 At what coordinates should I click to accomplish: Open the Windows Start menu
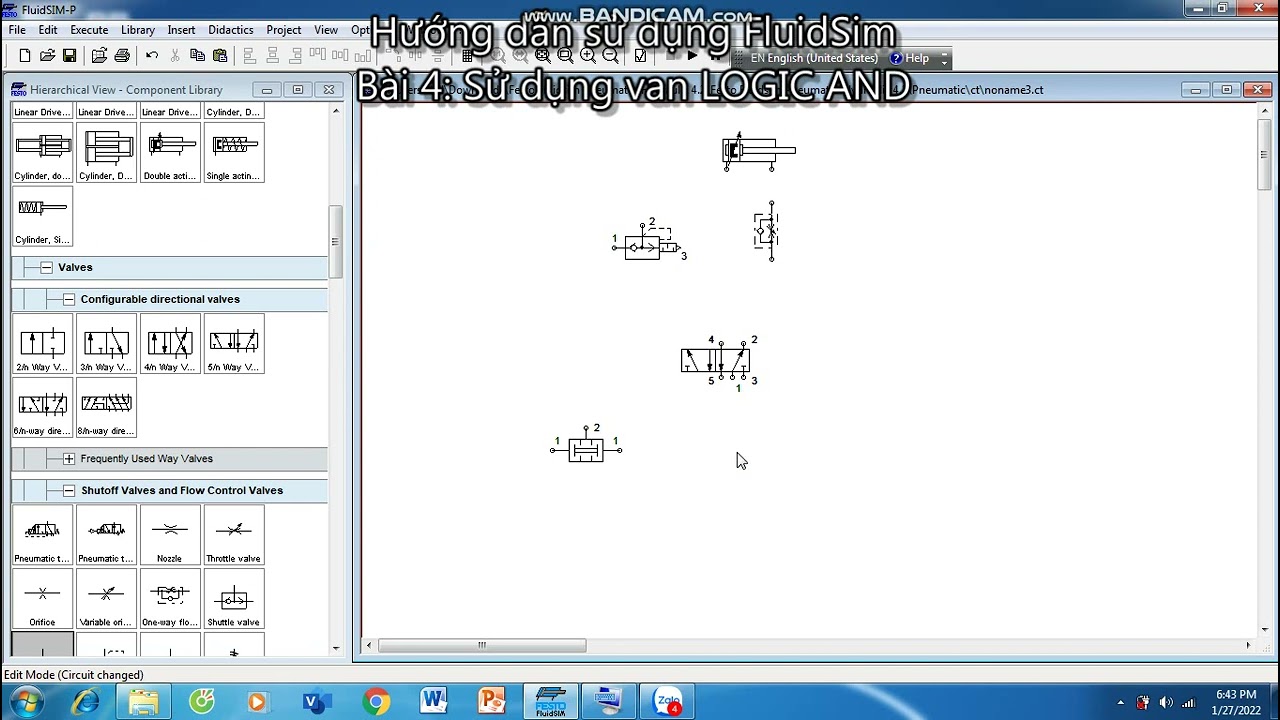coord(27,702)
